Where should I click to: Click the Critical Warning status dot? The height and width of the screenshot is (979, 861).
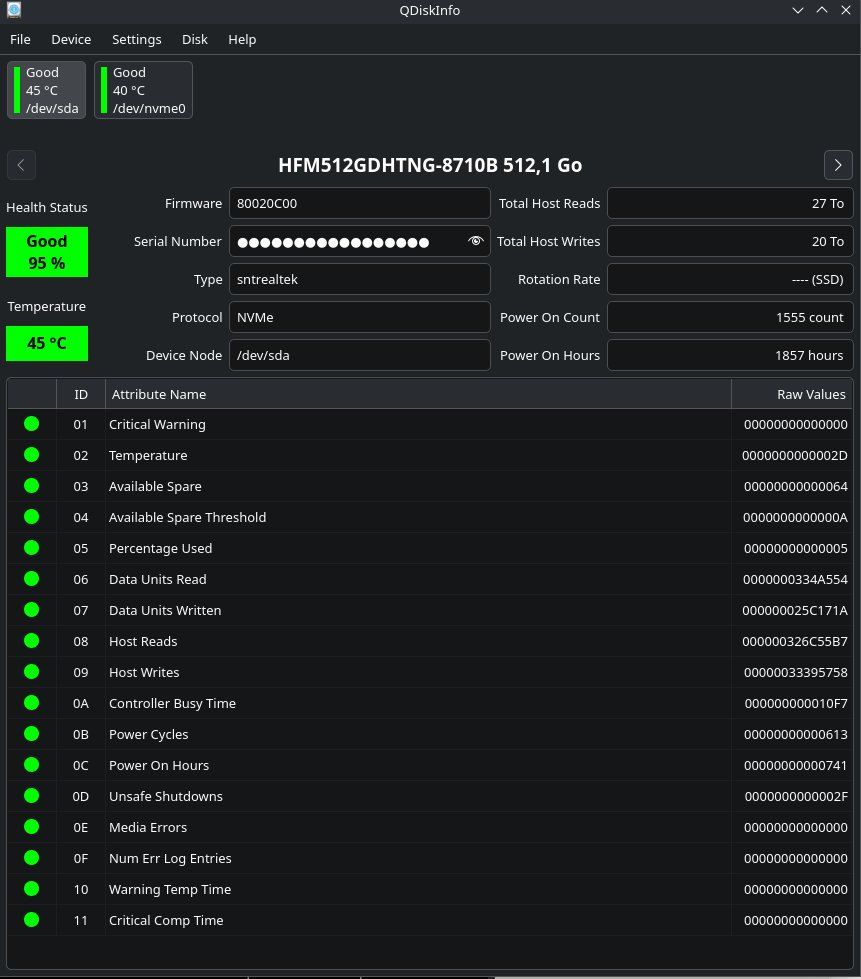(31, 424)
